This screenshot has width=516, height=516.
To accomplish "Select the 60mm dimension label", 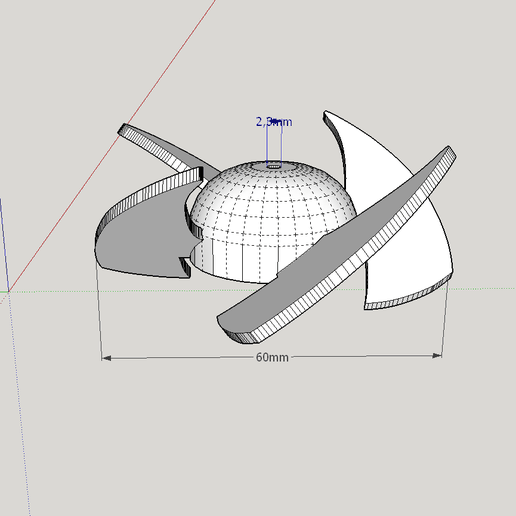I will [x=272, y=357].
